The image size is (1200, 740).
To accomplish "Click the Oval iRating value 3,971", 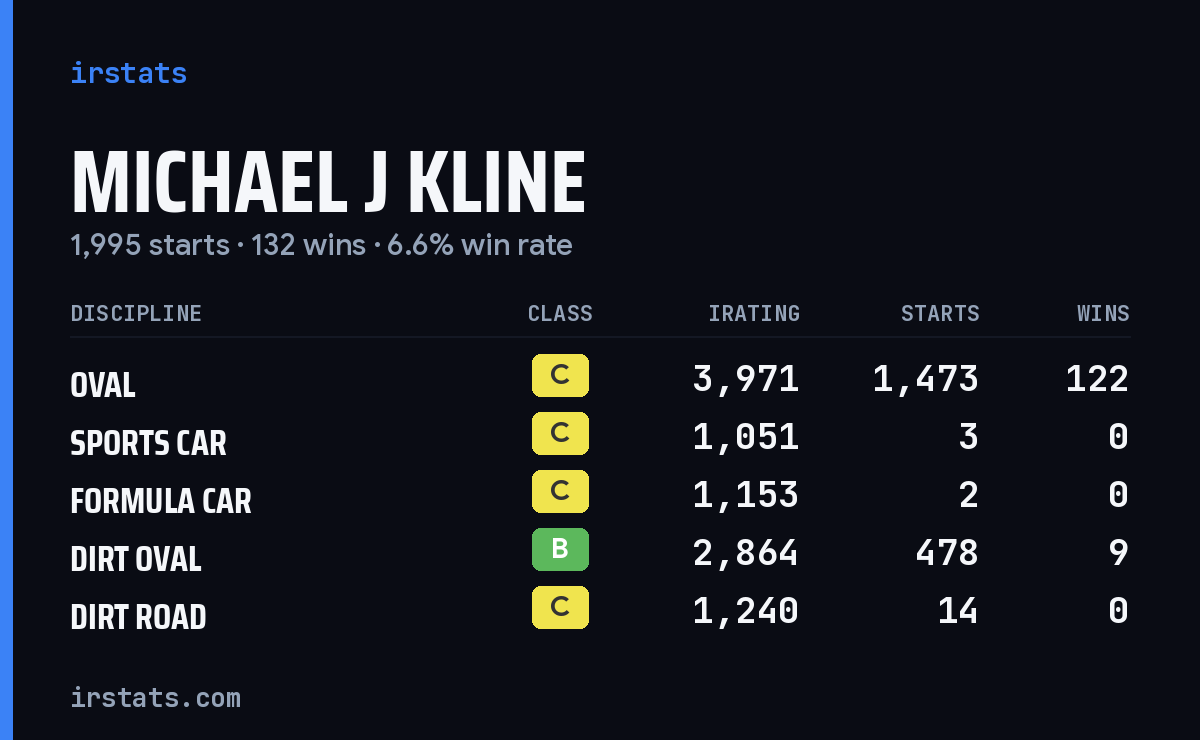I will (x=746, y=379).
